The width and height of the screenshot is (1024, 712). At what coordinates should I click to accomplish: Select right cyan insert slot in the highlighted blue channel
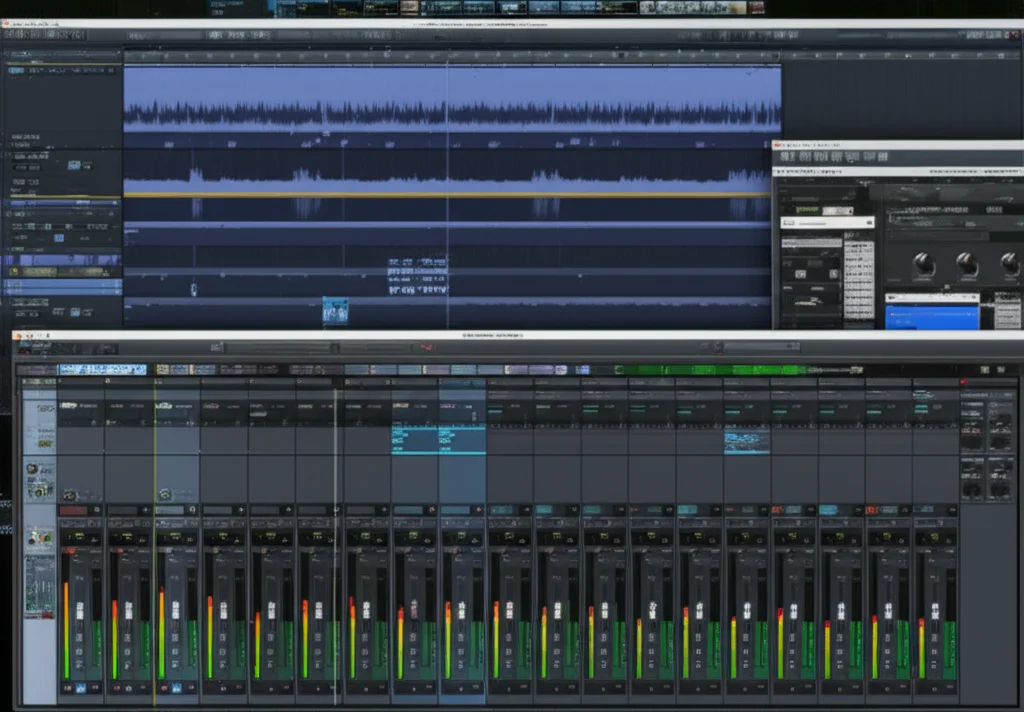point(462,439)
